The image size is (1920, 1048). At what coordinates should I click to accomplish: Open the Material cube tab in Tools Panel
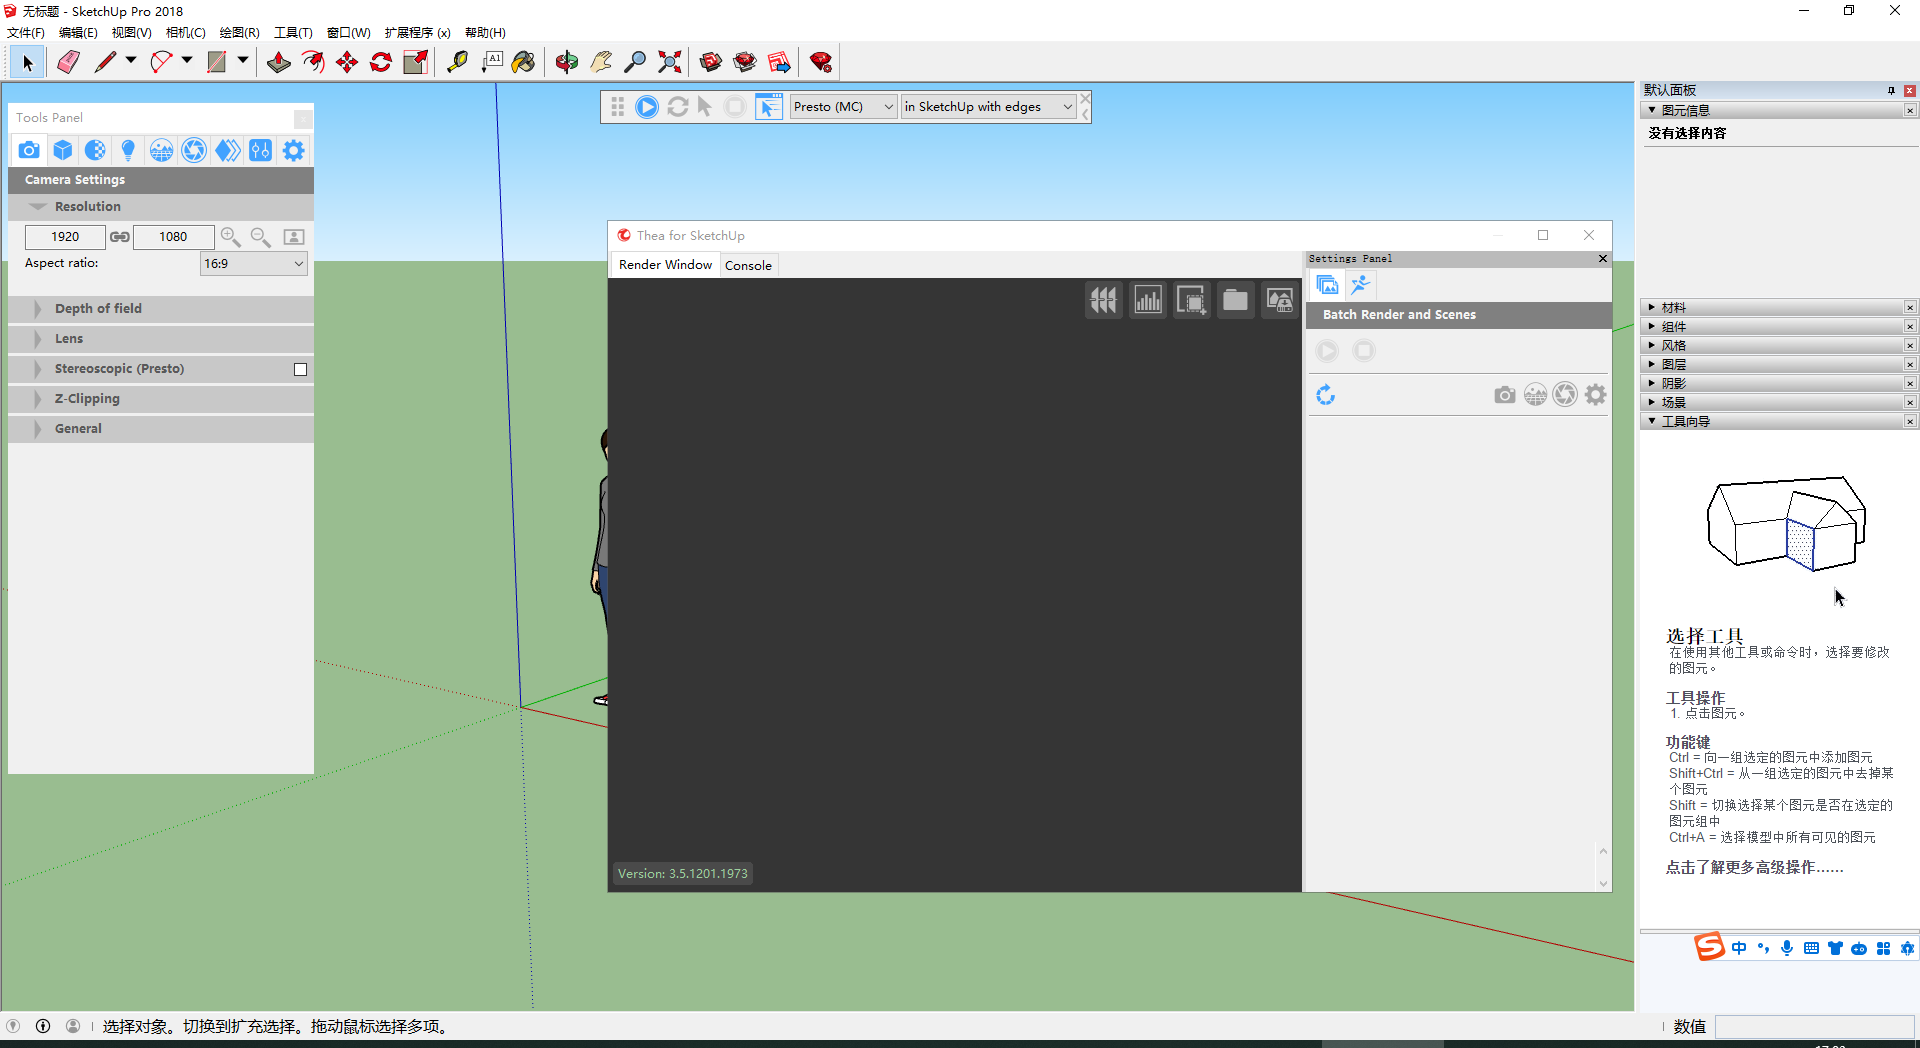(63, 150)
